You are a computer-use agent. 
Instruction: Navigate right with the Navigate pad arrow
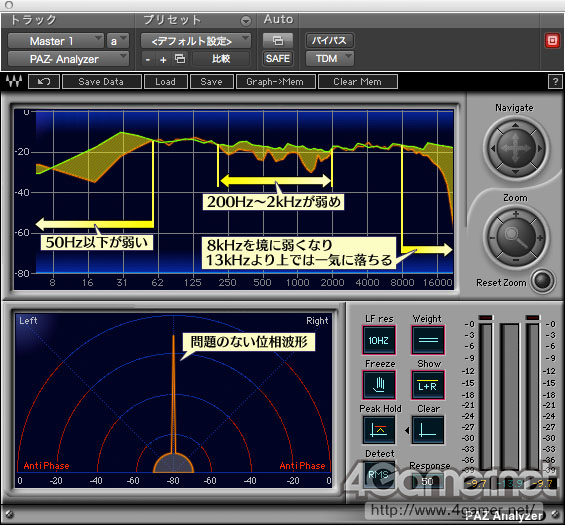[539, 148]
